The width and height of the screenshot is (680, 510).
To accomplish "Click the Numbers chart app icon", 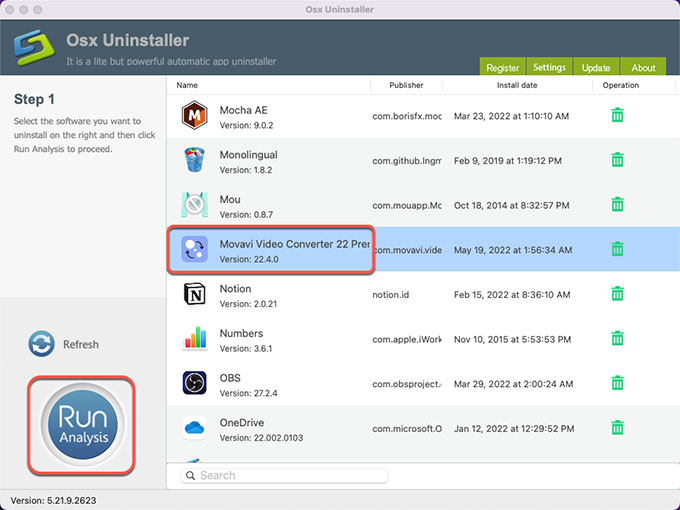I will [194, 339].
